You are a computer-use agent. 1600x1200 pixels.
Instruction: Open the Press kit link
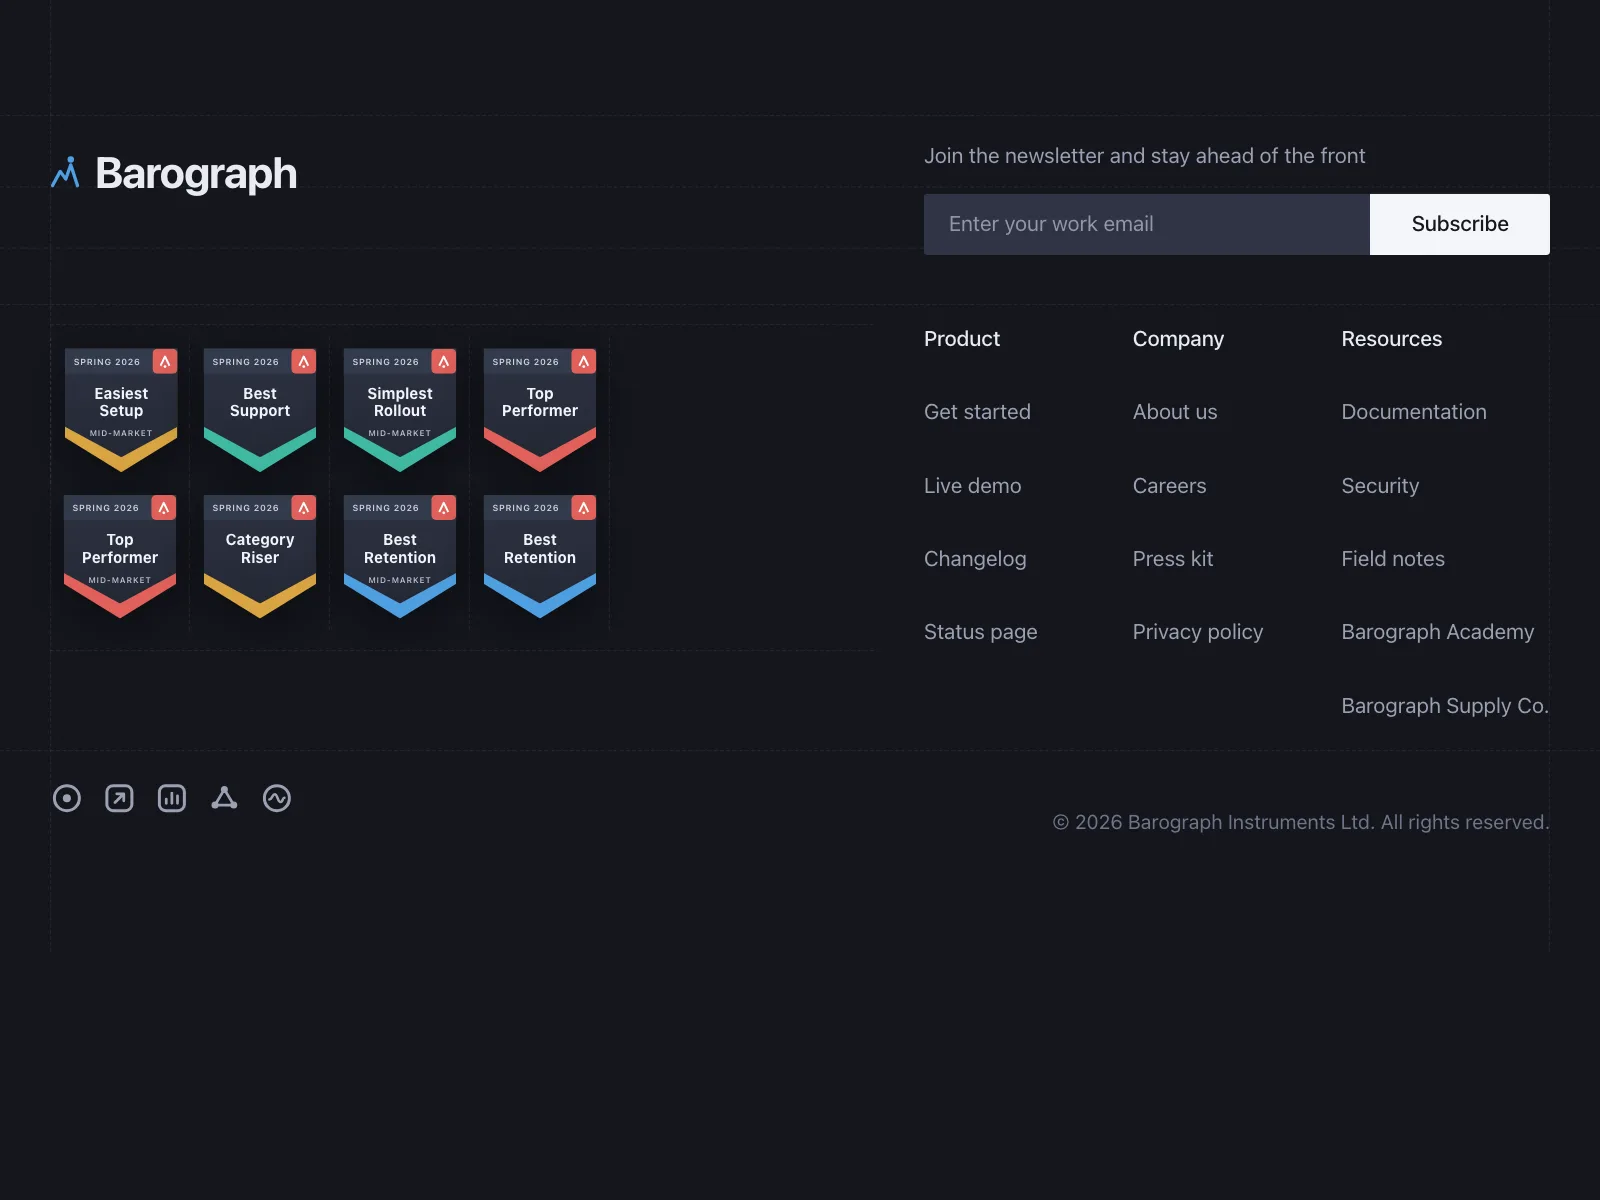point(1173,559)
